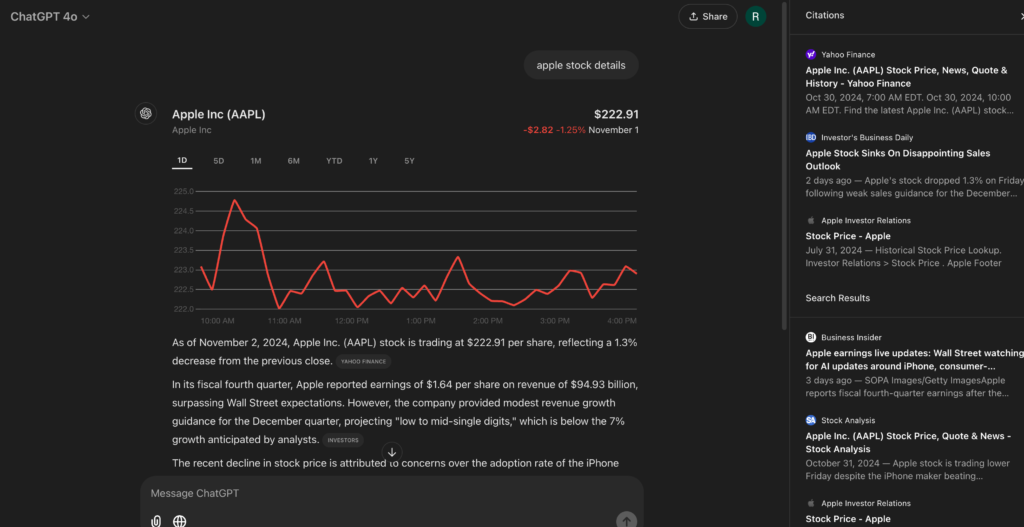Image resolution: width=1024 pixels, height=527 pixels.
Task: Click the Business Insider source icon
Action: (x=811, y=338)
